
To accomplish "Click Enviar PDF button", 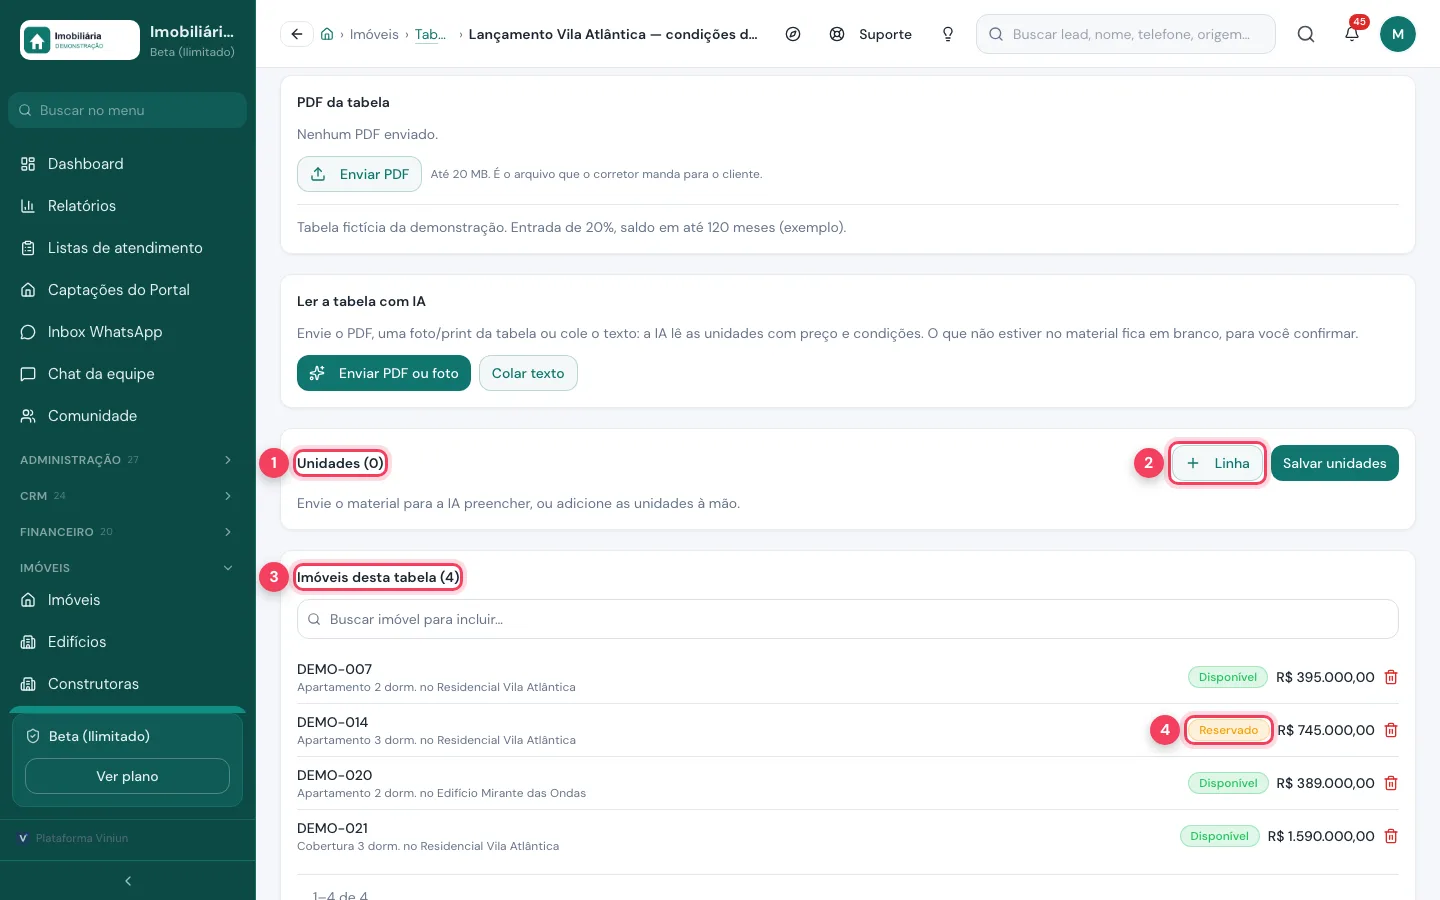I will 359,174.
